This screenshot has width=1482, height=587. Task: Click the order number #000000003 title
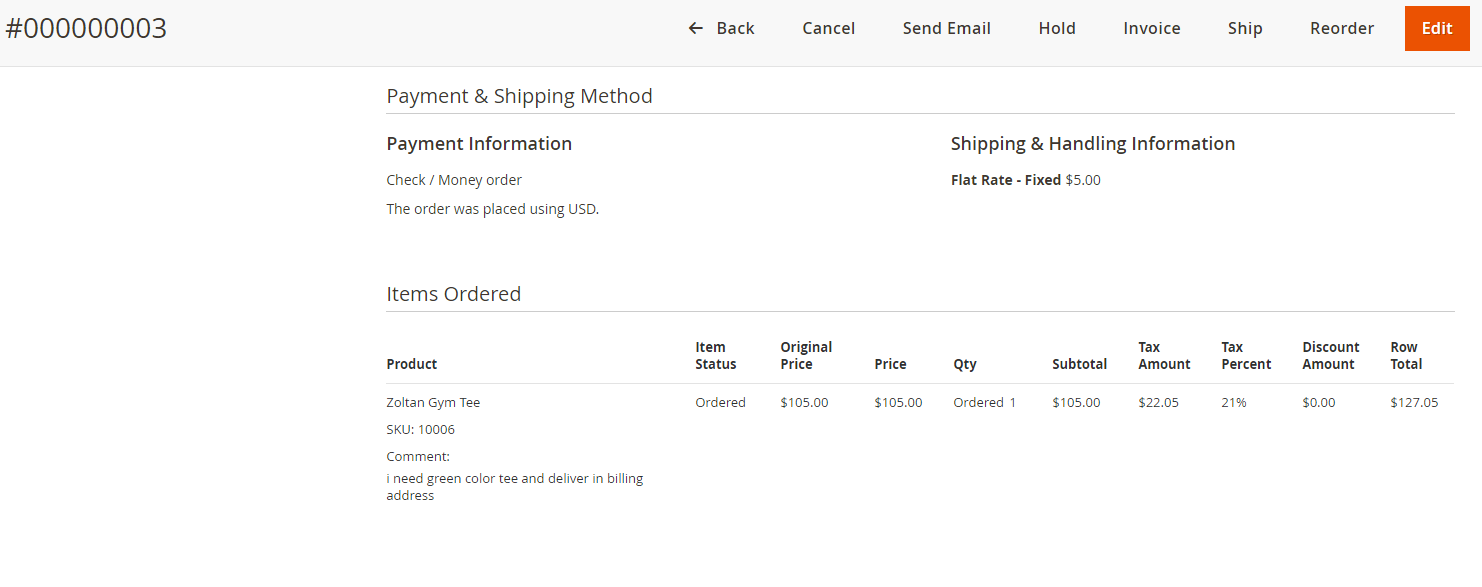(86, 29)
